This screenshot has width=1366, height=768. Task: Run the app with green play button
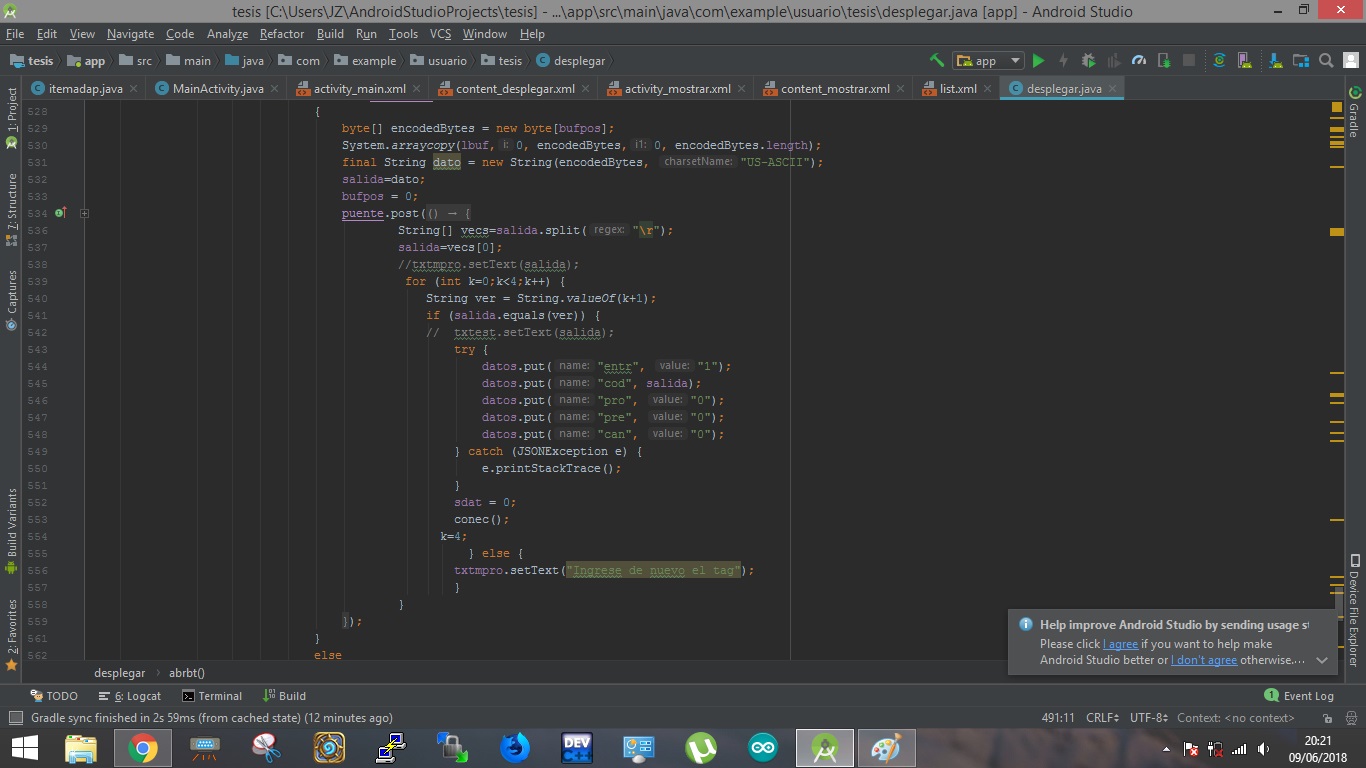[1038, 60]
